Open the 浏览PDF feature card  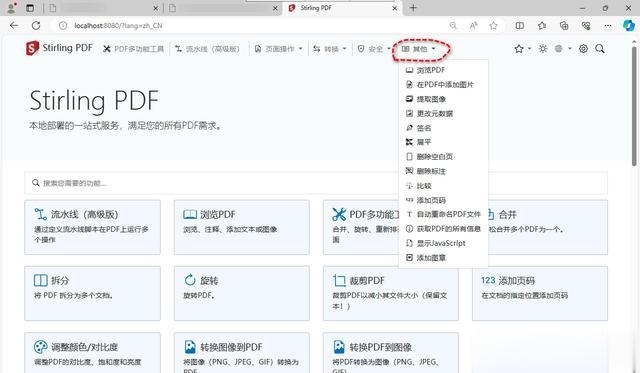click(x=242, y=227)
